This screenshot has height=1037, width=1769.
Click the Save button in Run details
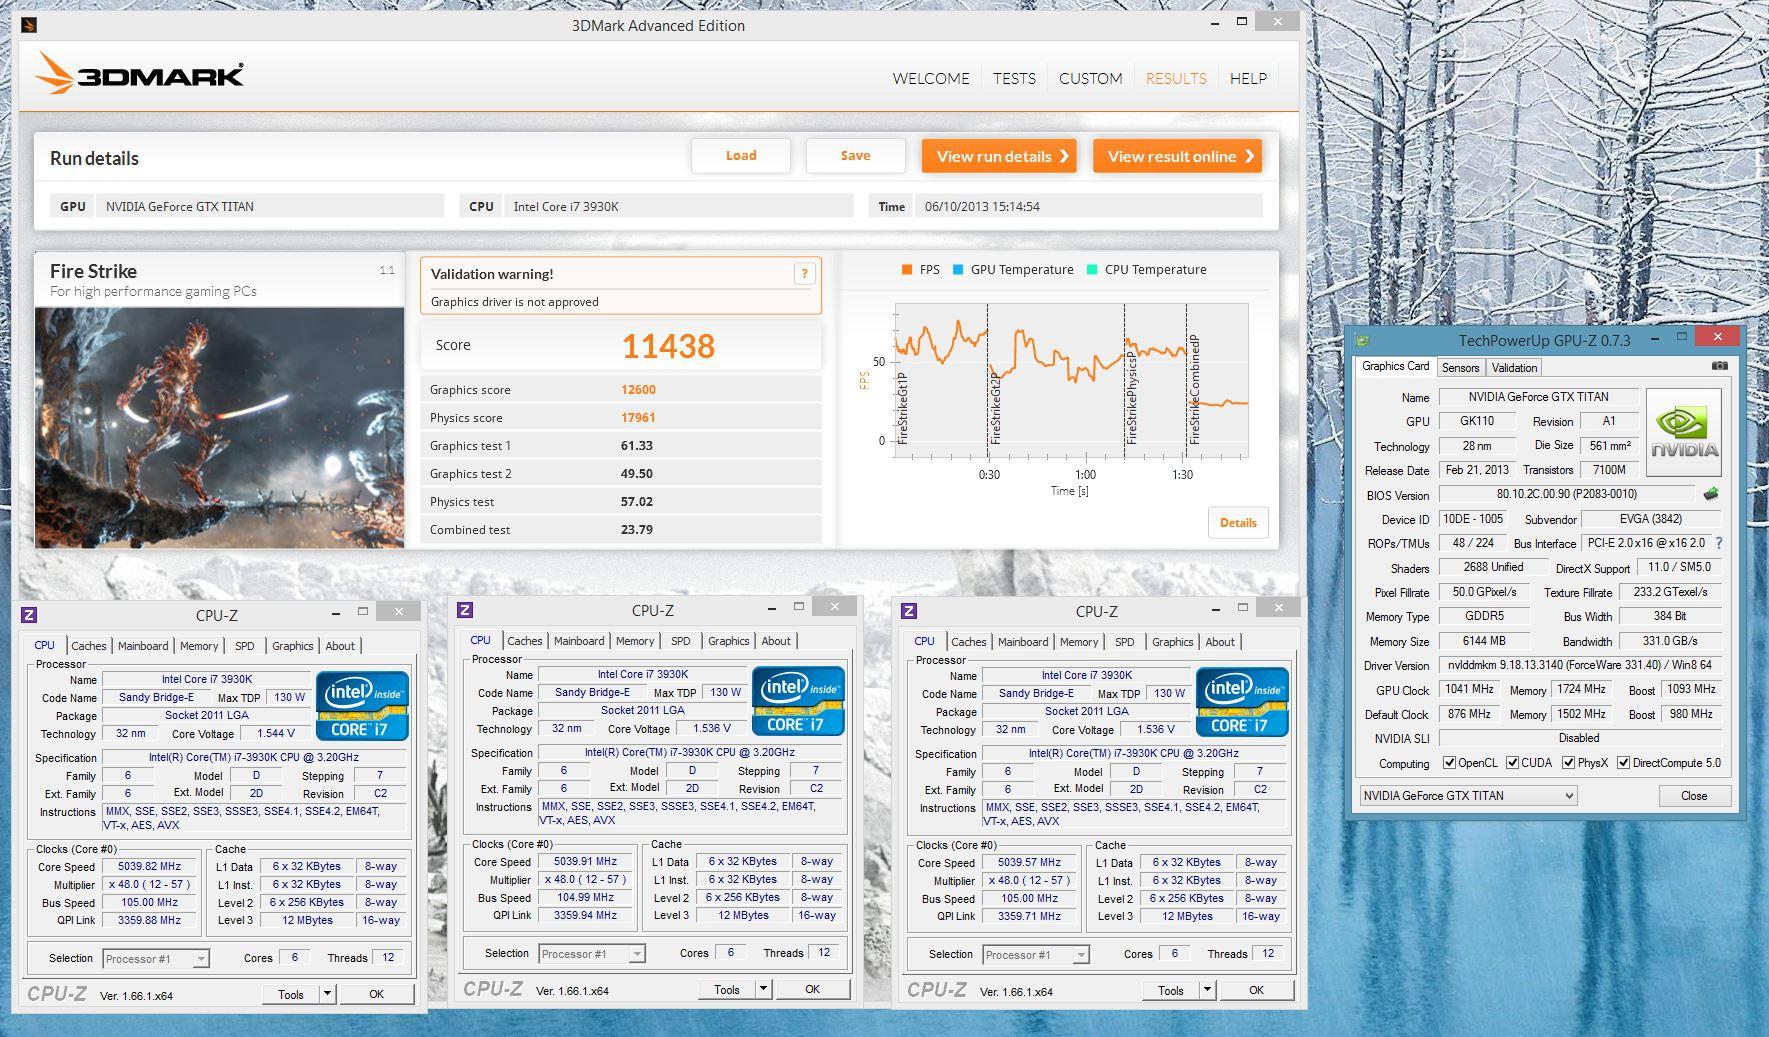point(855,156)
